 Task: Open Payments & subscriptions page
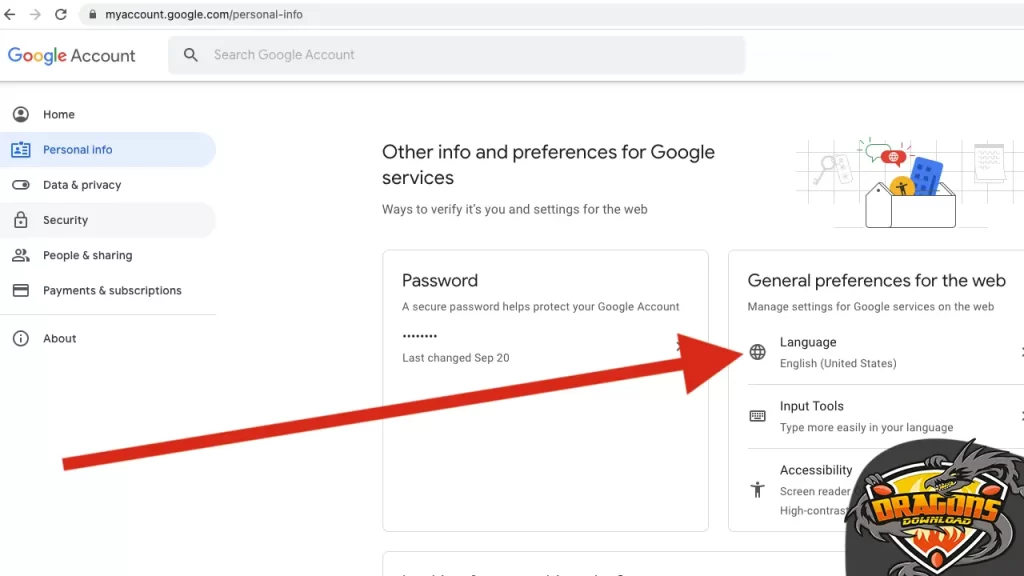(x=112, y=291)
